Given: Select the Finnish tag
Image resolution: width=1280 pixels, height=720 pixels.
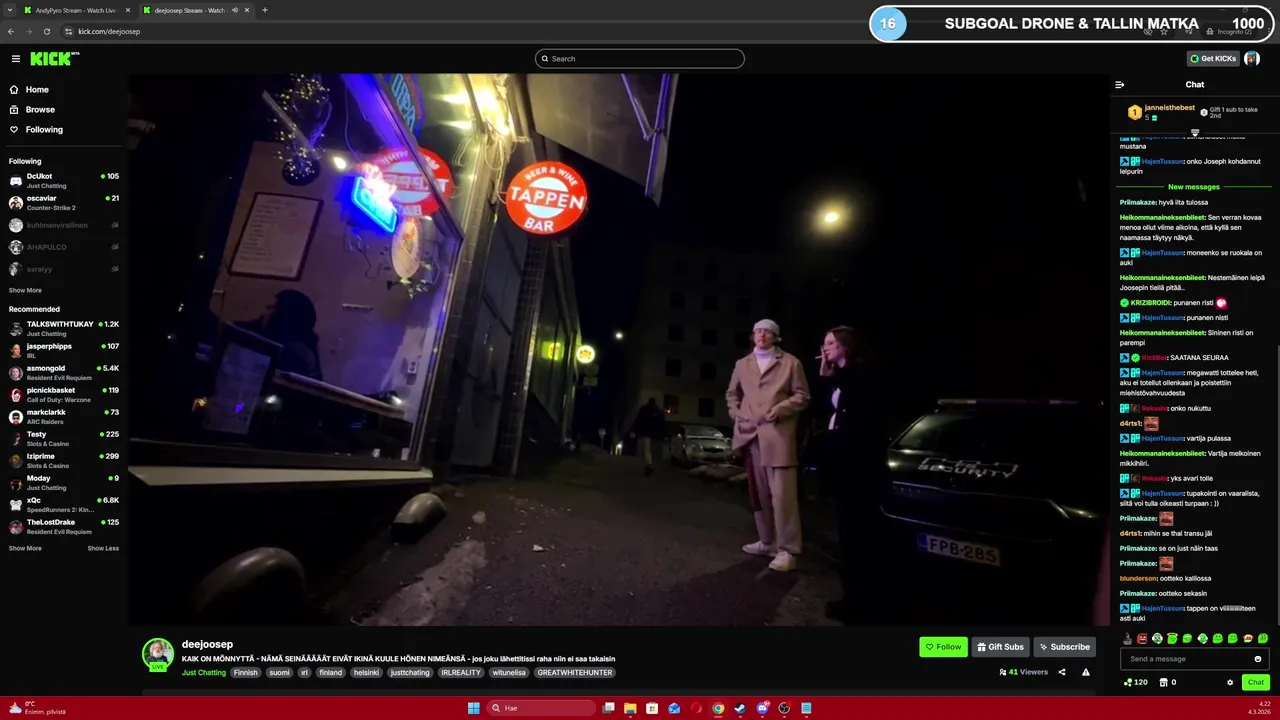Looking at the screenshot, I should click(x=246, y=673).
